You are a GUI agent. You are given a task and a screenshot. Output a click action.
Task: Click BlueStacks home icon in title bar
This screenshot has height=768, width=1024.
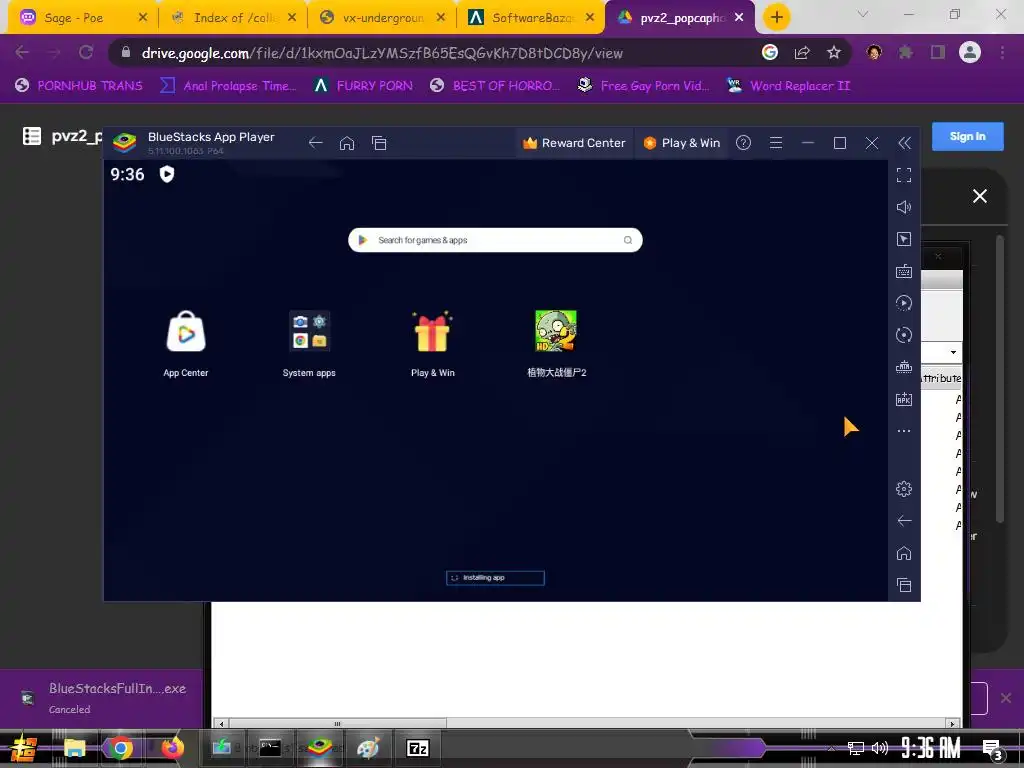tap(347, 143)
